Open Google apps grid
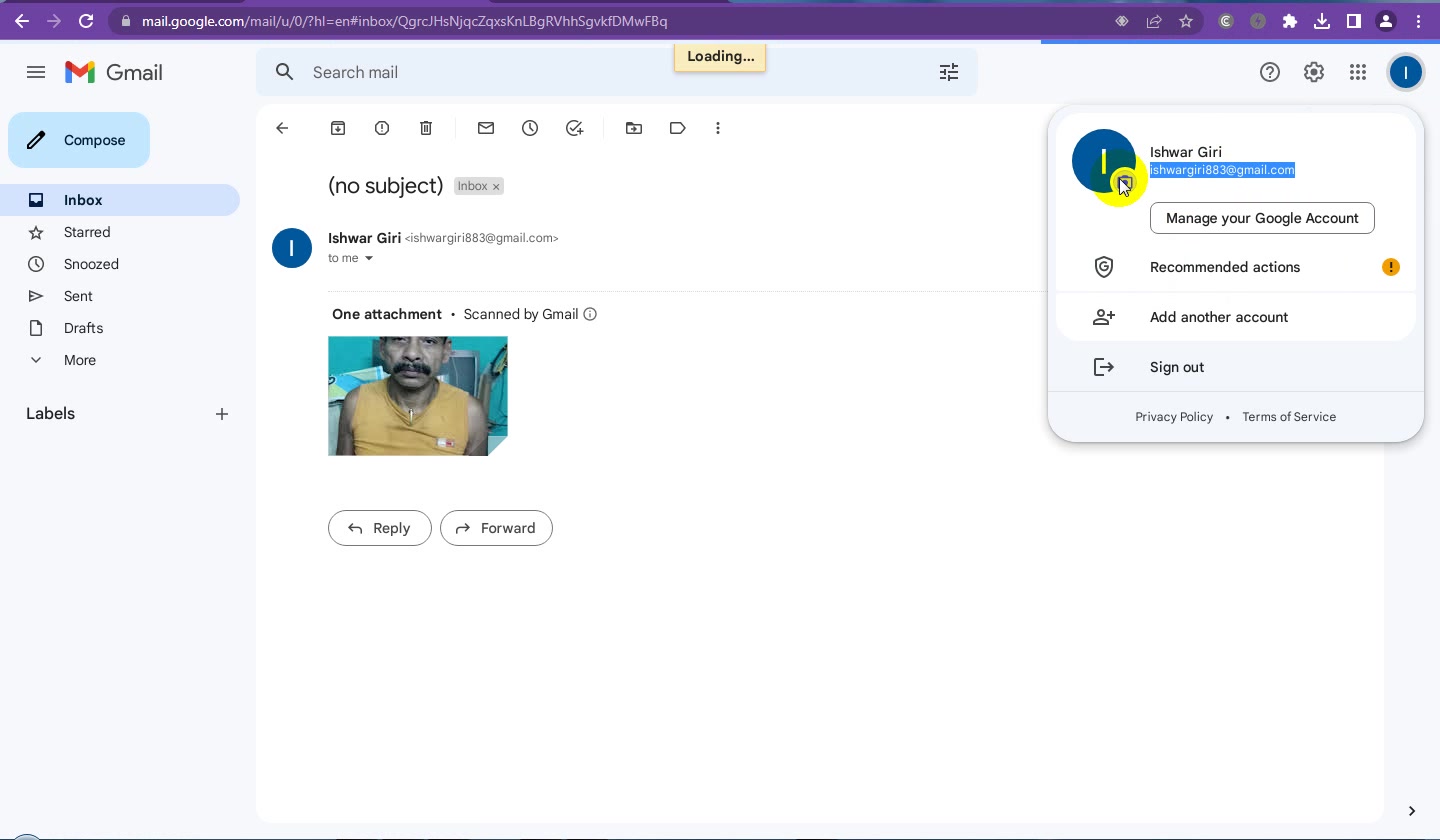The image size is (1440, 840). click(x=1358, y=72)
